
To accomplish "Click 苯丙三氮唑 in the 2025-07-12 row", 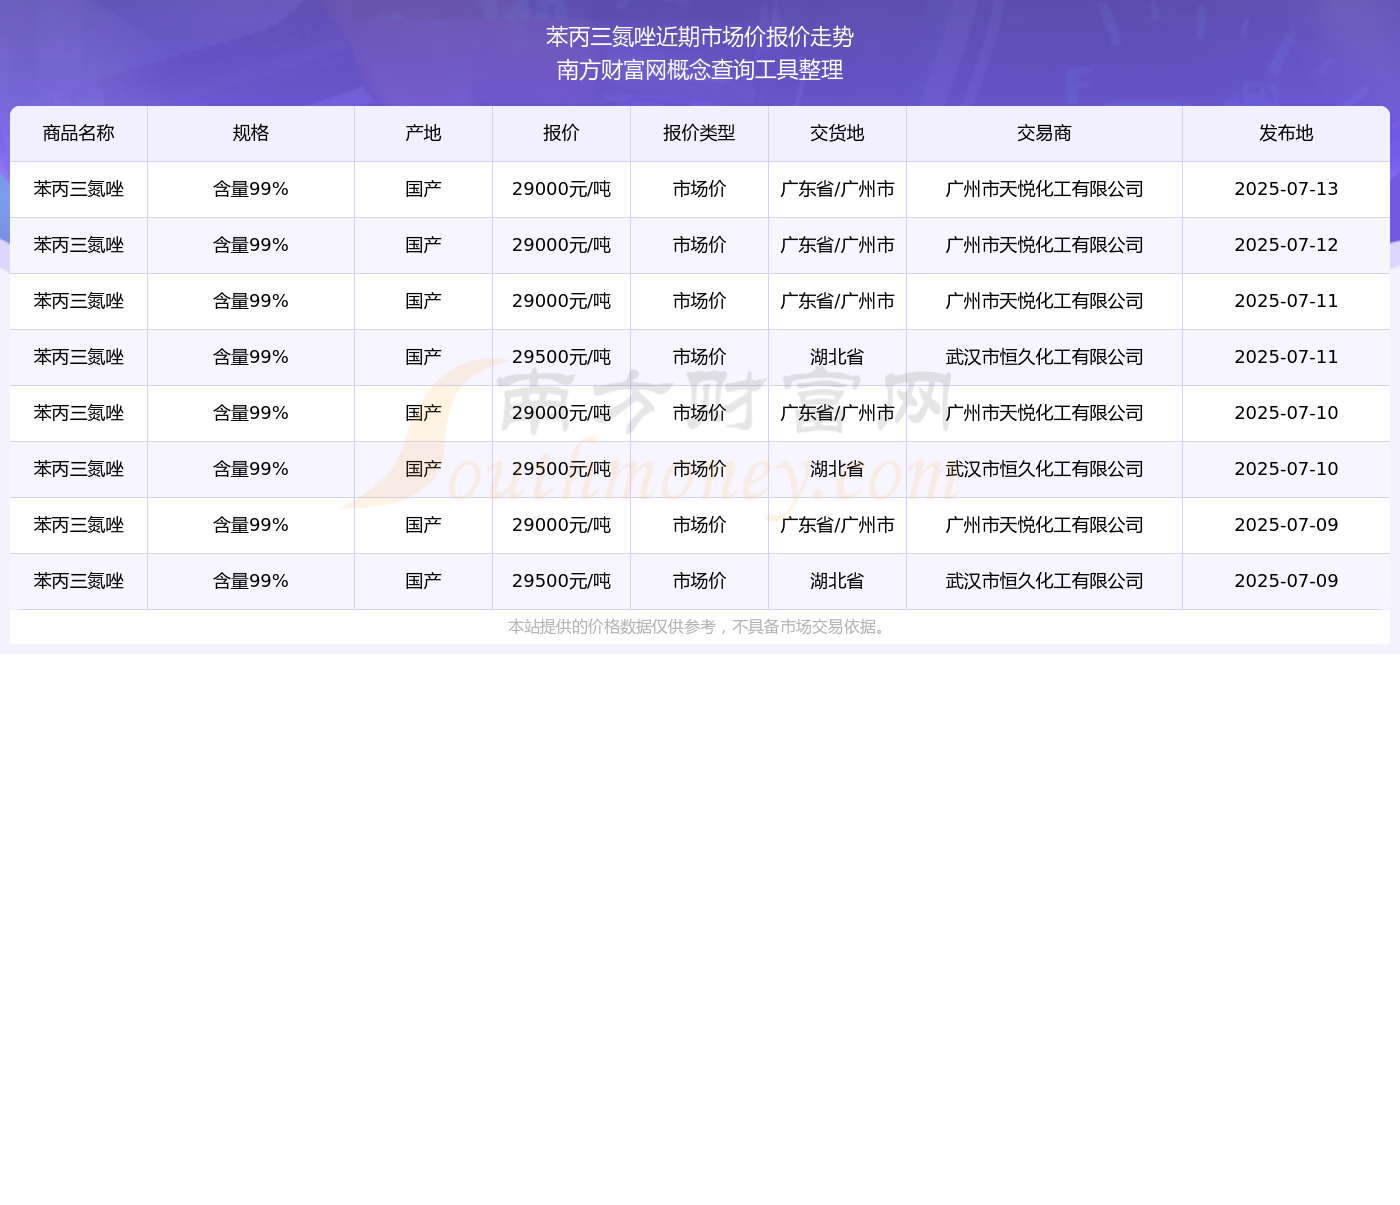I will click(x=79, y=245).
